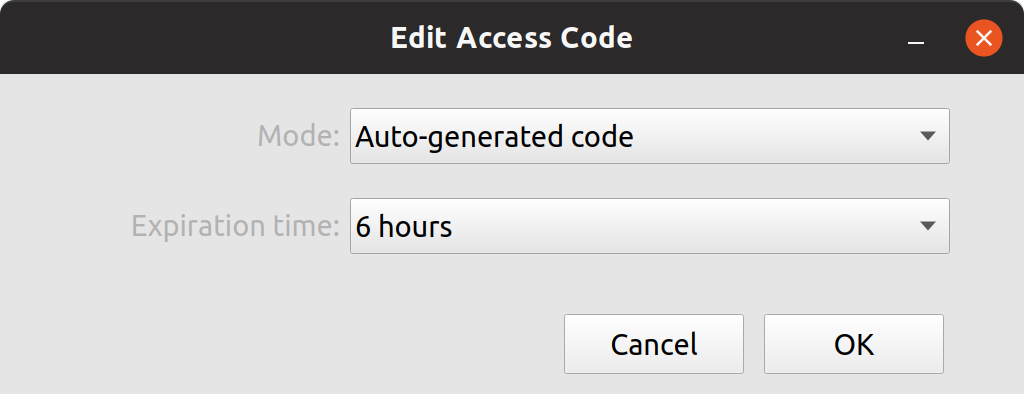Image resolution: width=1024 pixels, height=394 pixels.
Task: Open the Mode dropdown
Action: point(649,136)
